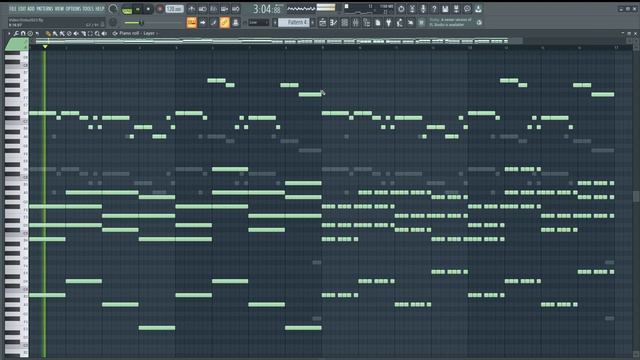Image resolution: width=640 pixels, height=360 pixels.
Task: Click the master volume knob
Action: coord(113,9)
